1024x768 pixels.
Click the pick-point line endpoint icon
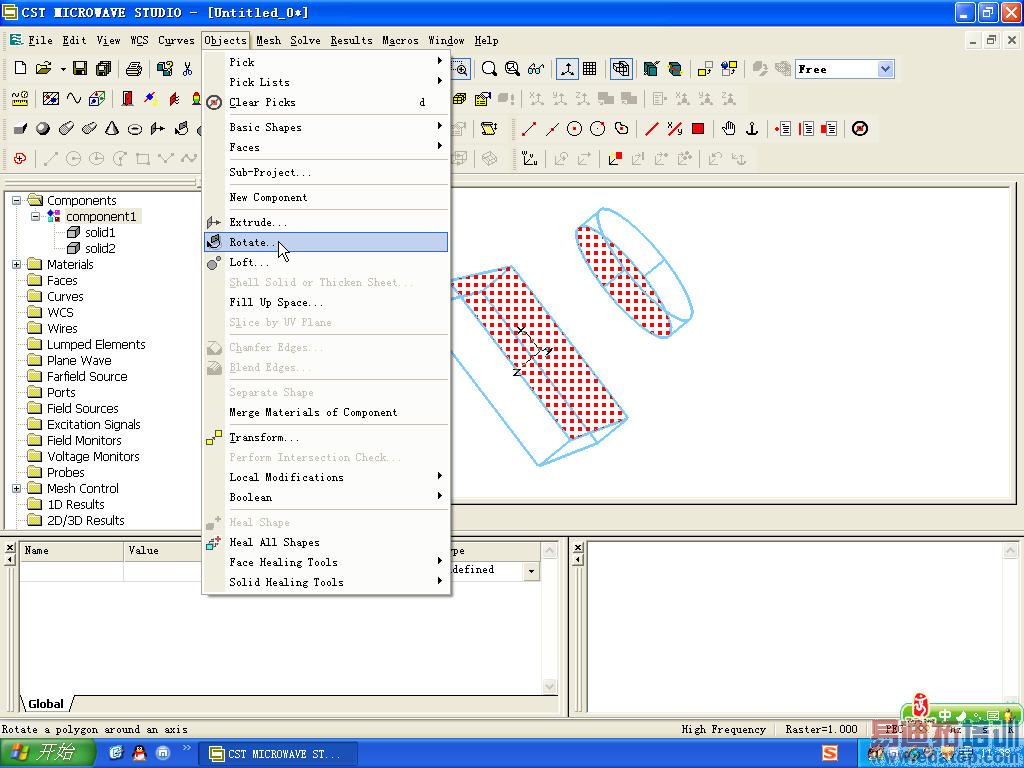tap(528, 129)
